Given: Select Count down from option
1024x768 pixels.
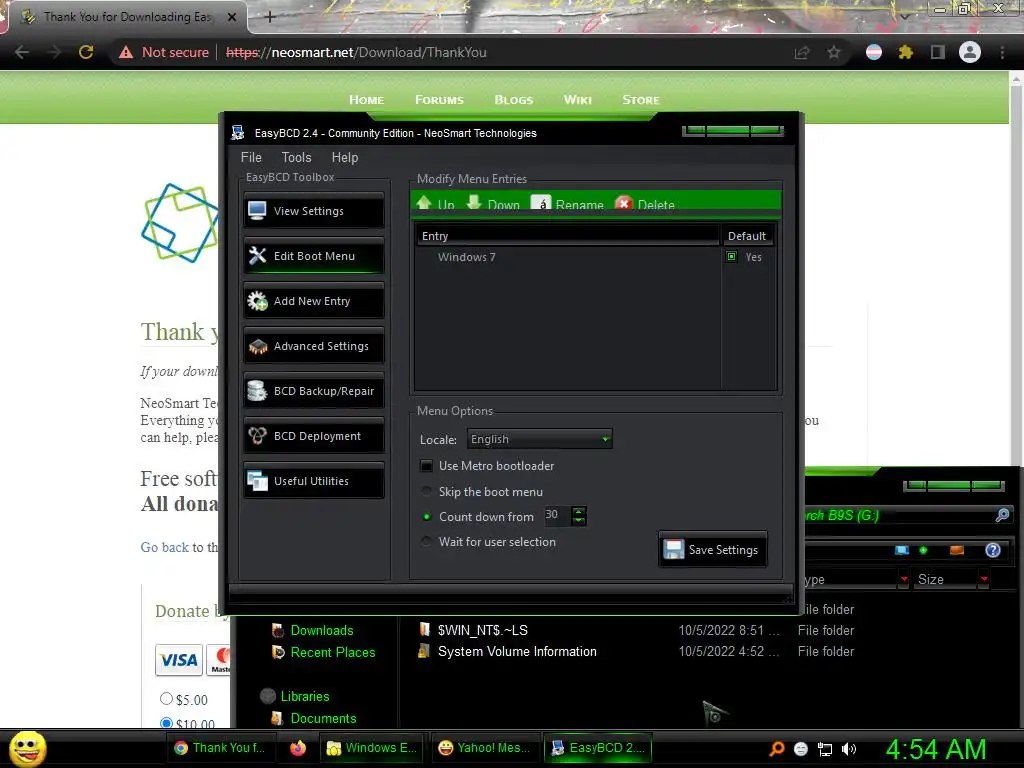Looking at the screenshot, I should pyautogui.click(x=426, y=517).
